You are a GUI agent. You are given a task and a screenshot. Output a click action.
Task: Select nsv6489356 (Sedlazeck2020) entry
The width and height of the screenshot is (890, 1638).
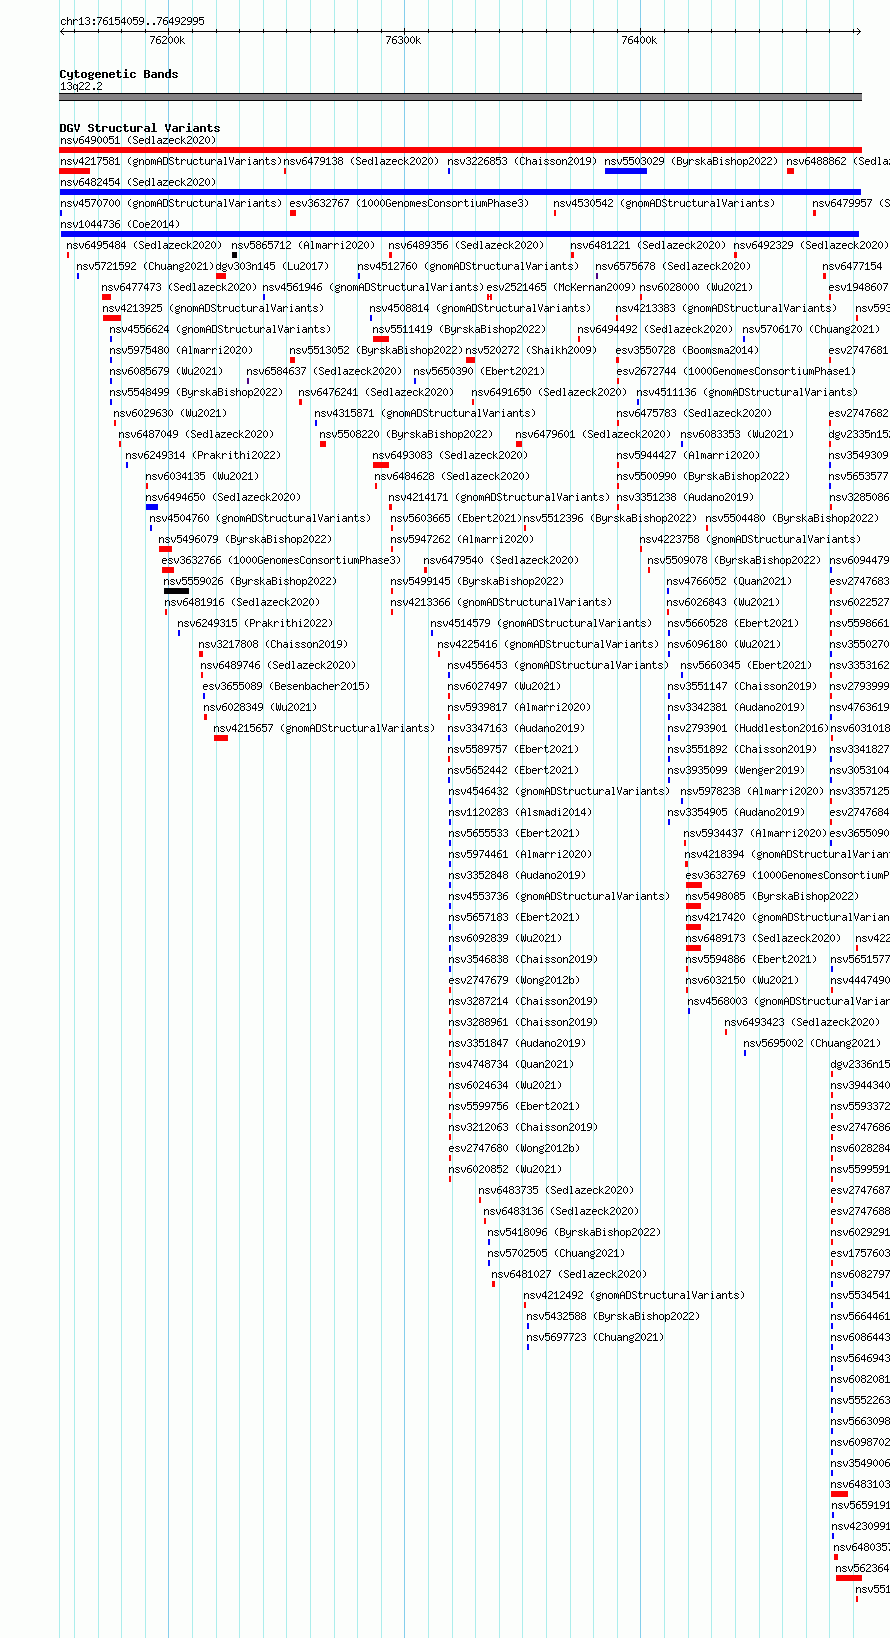click(466, 246)
